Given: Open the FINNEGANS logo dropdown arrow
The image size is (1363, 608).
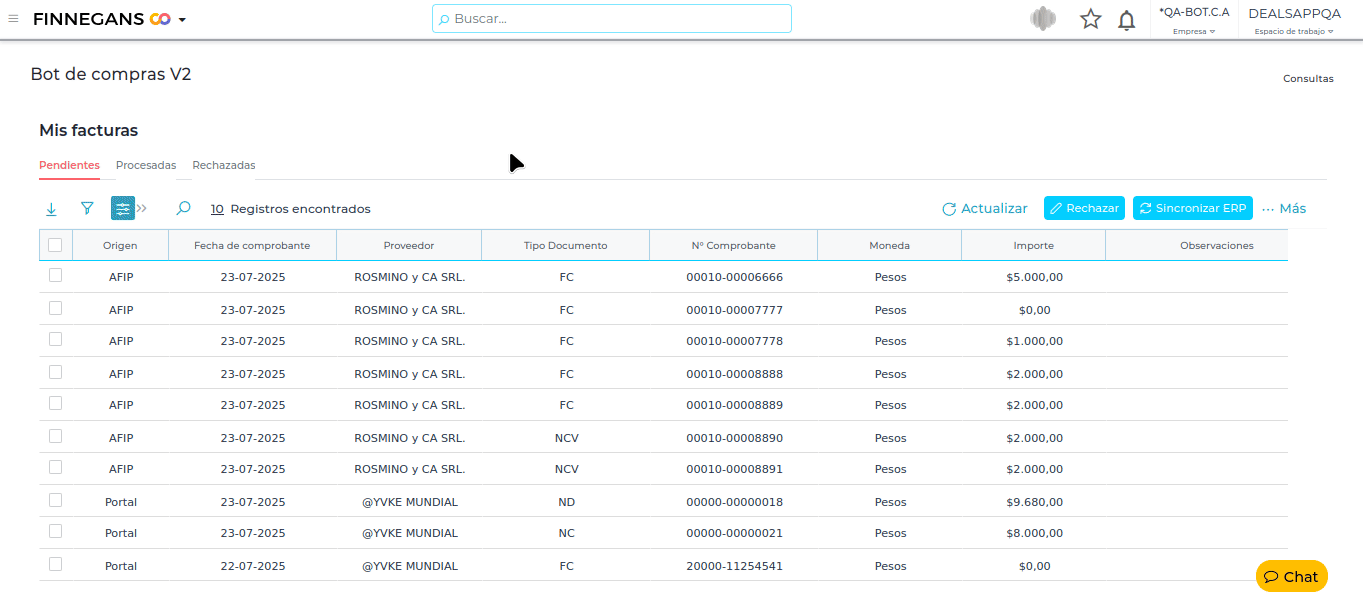Looking at the screenshot, I should tap(182, 20).
